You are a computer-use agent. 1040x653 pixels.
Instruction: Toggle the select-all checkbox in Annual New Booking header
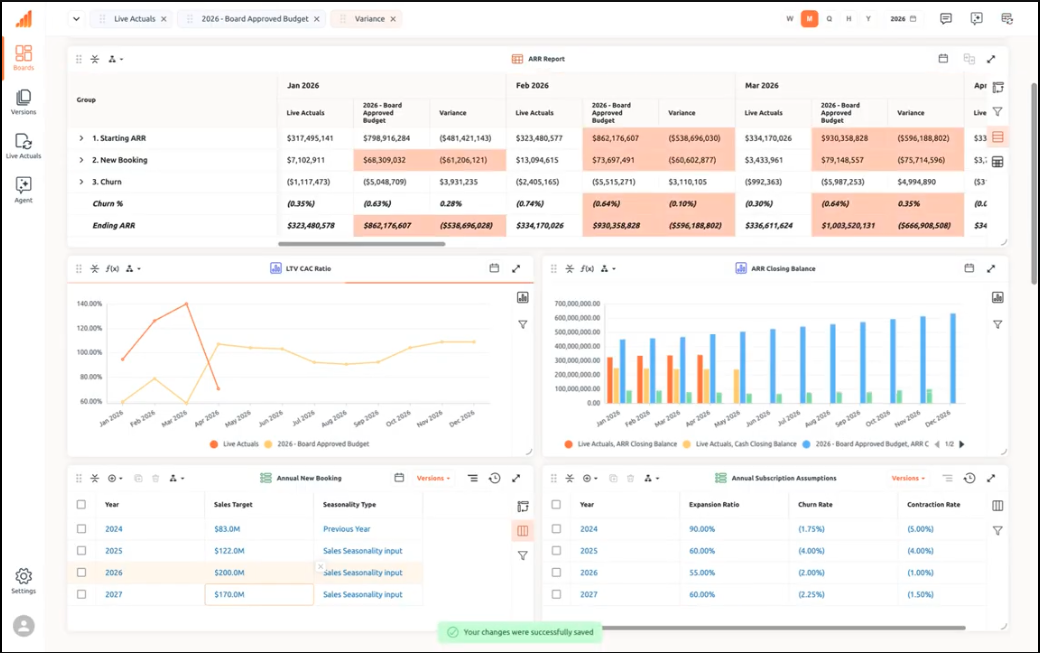[x=82, y=505]
